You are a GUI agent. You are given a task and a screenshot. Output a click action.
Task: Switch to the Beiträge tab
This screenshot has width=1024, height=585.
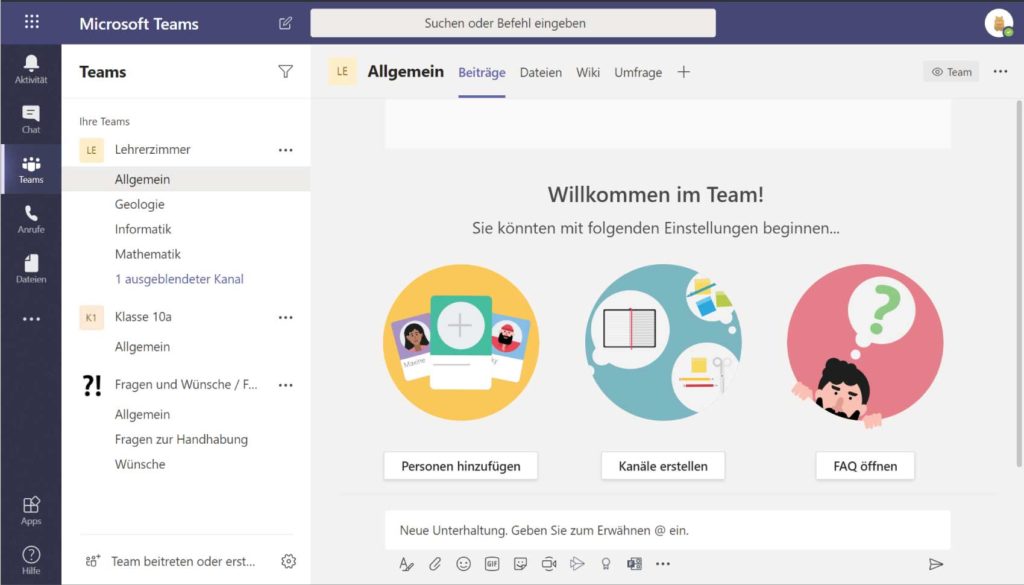pyautogui.click(x=482, y=72)
